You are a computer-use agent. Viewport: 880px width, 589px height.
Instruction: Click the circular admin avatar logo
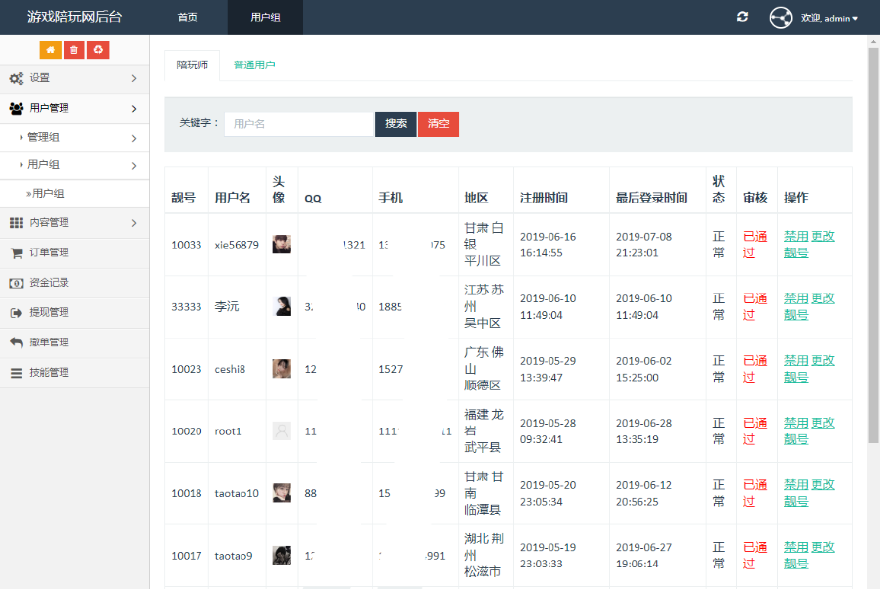coord(781,17)
